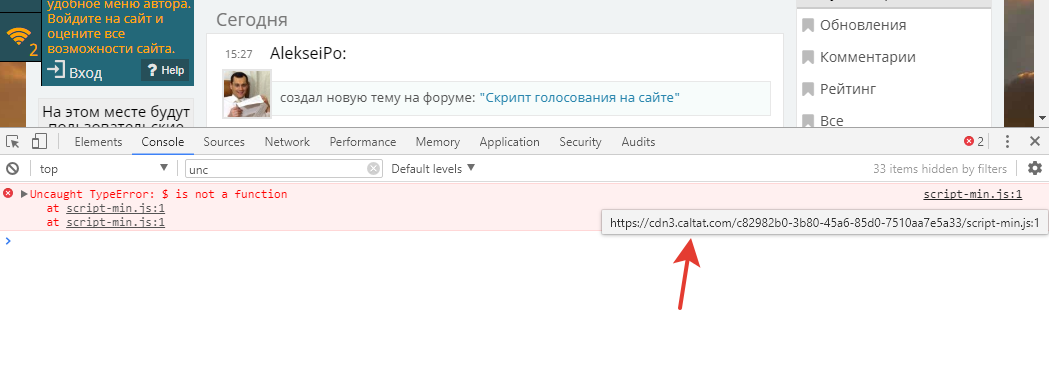The width and height of the screenshot is (1049, 372).
Task: Click the 15:27 timestamp
Action: pos(238,54)
